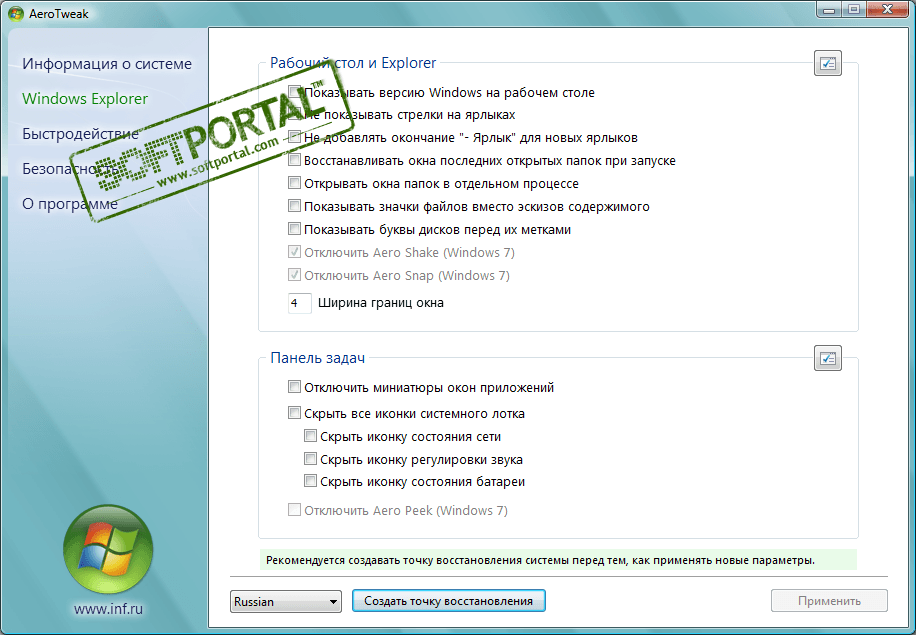Select Windows Explorer in sidebar

point(85,99)
